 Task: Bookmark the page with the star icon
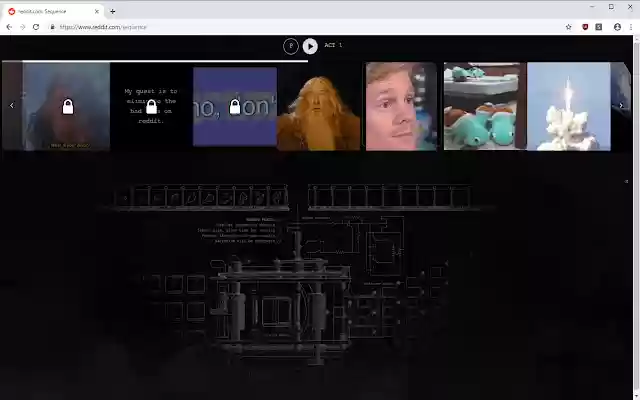pos(569,27)
